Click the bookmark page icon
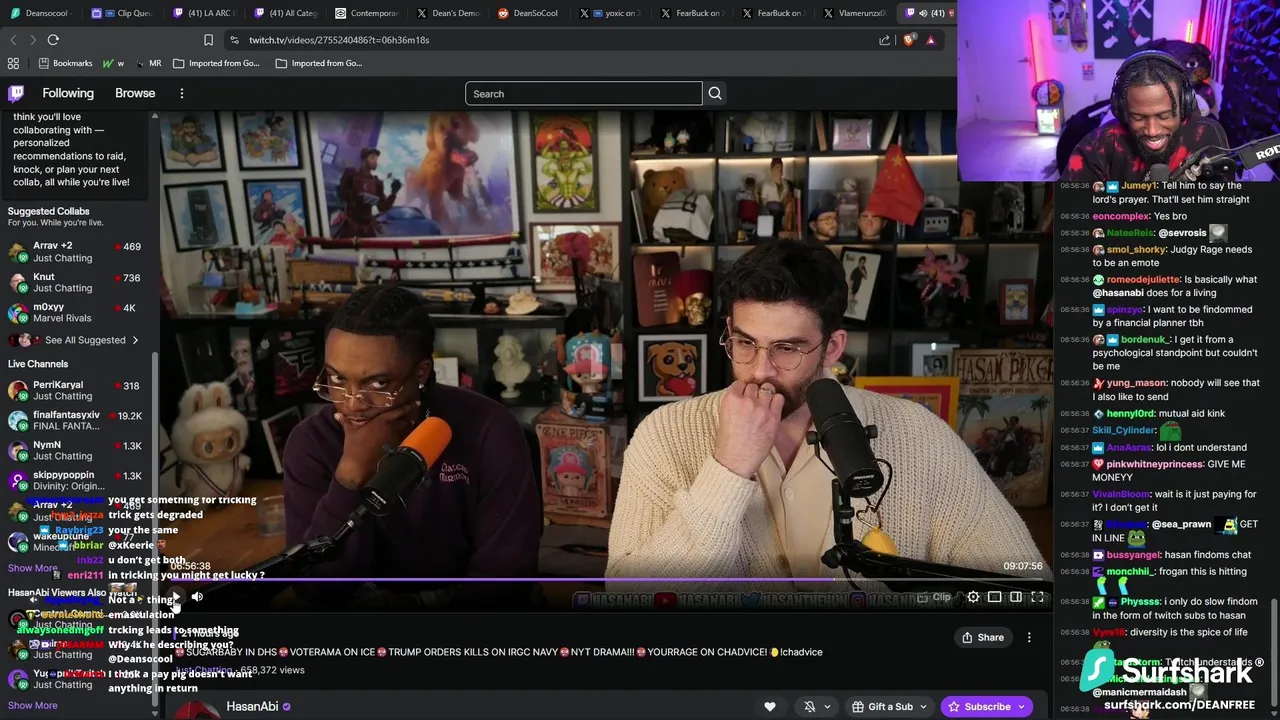 (208, 40)
